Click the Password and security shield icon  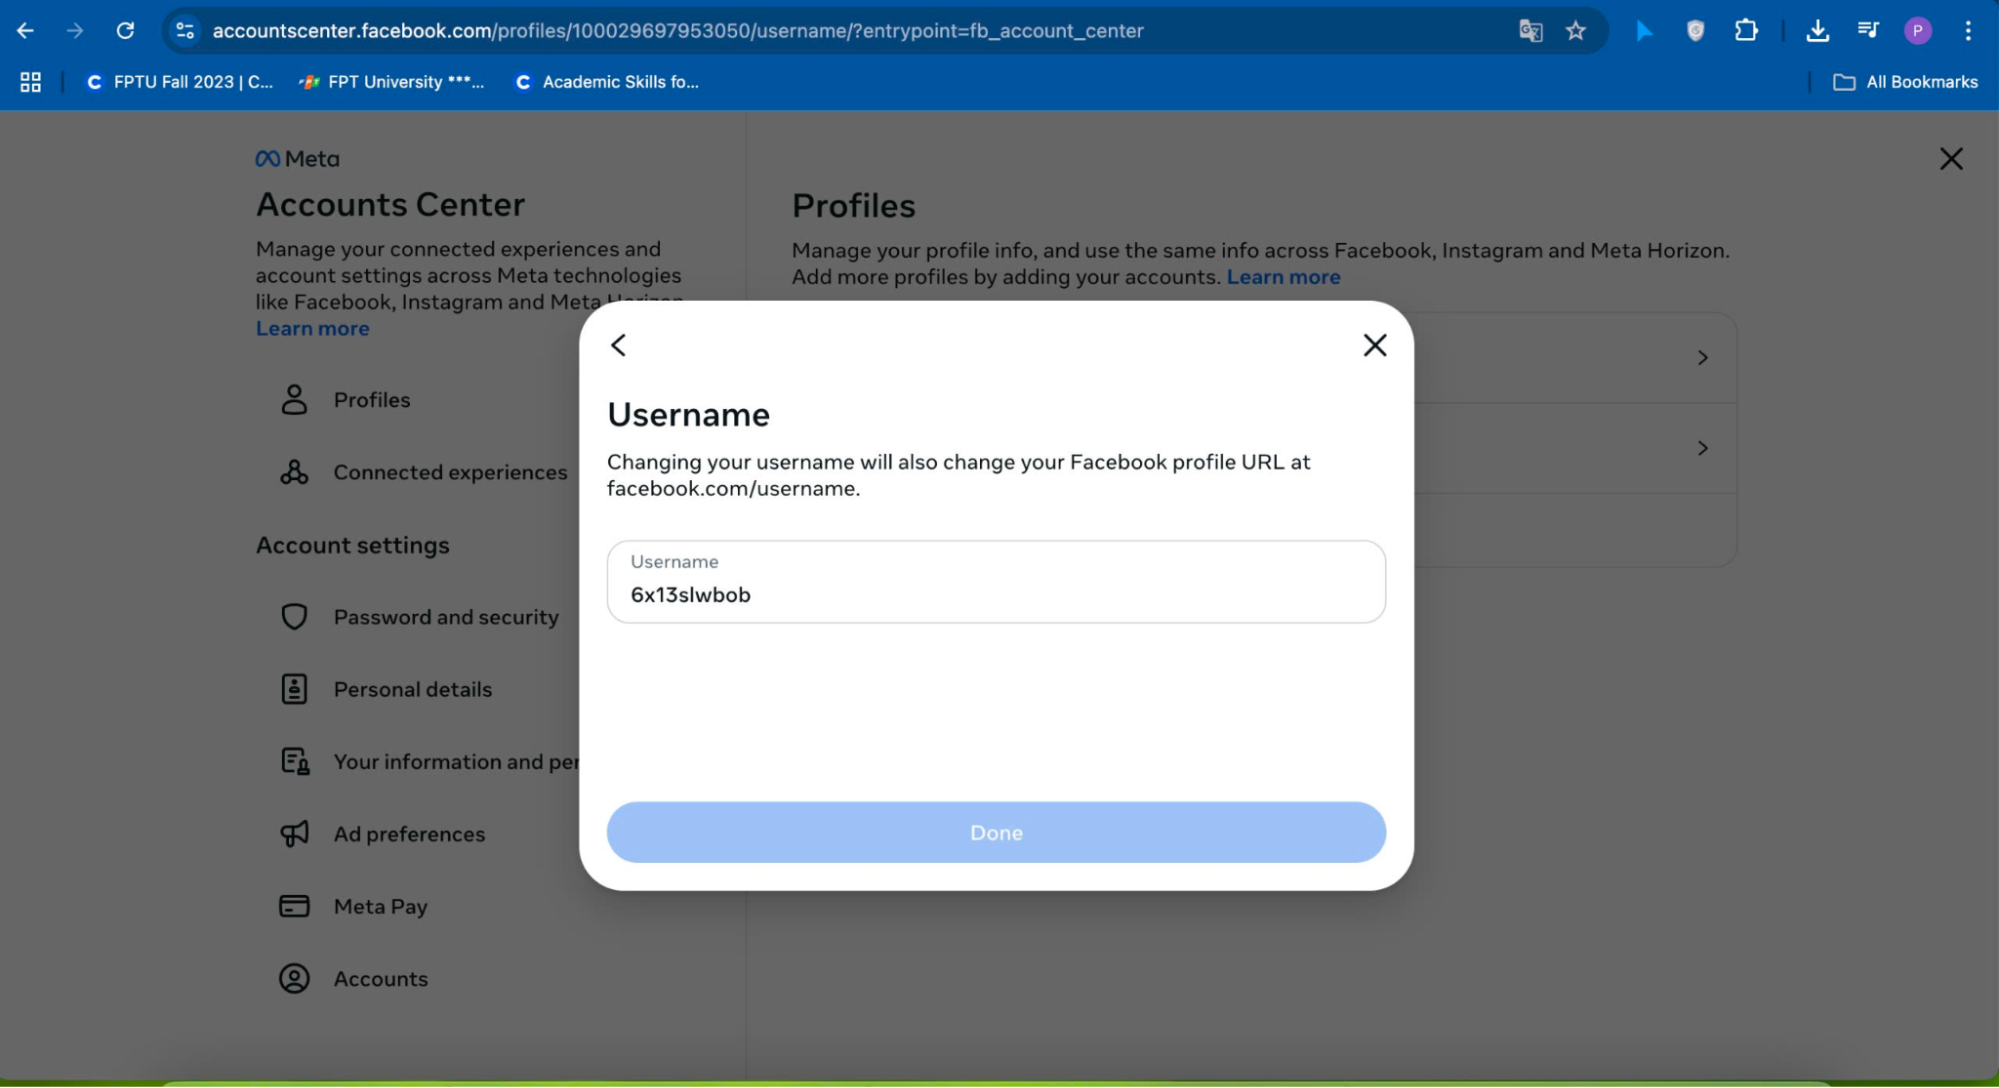coord(294,616)
